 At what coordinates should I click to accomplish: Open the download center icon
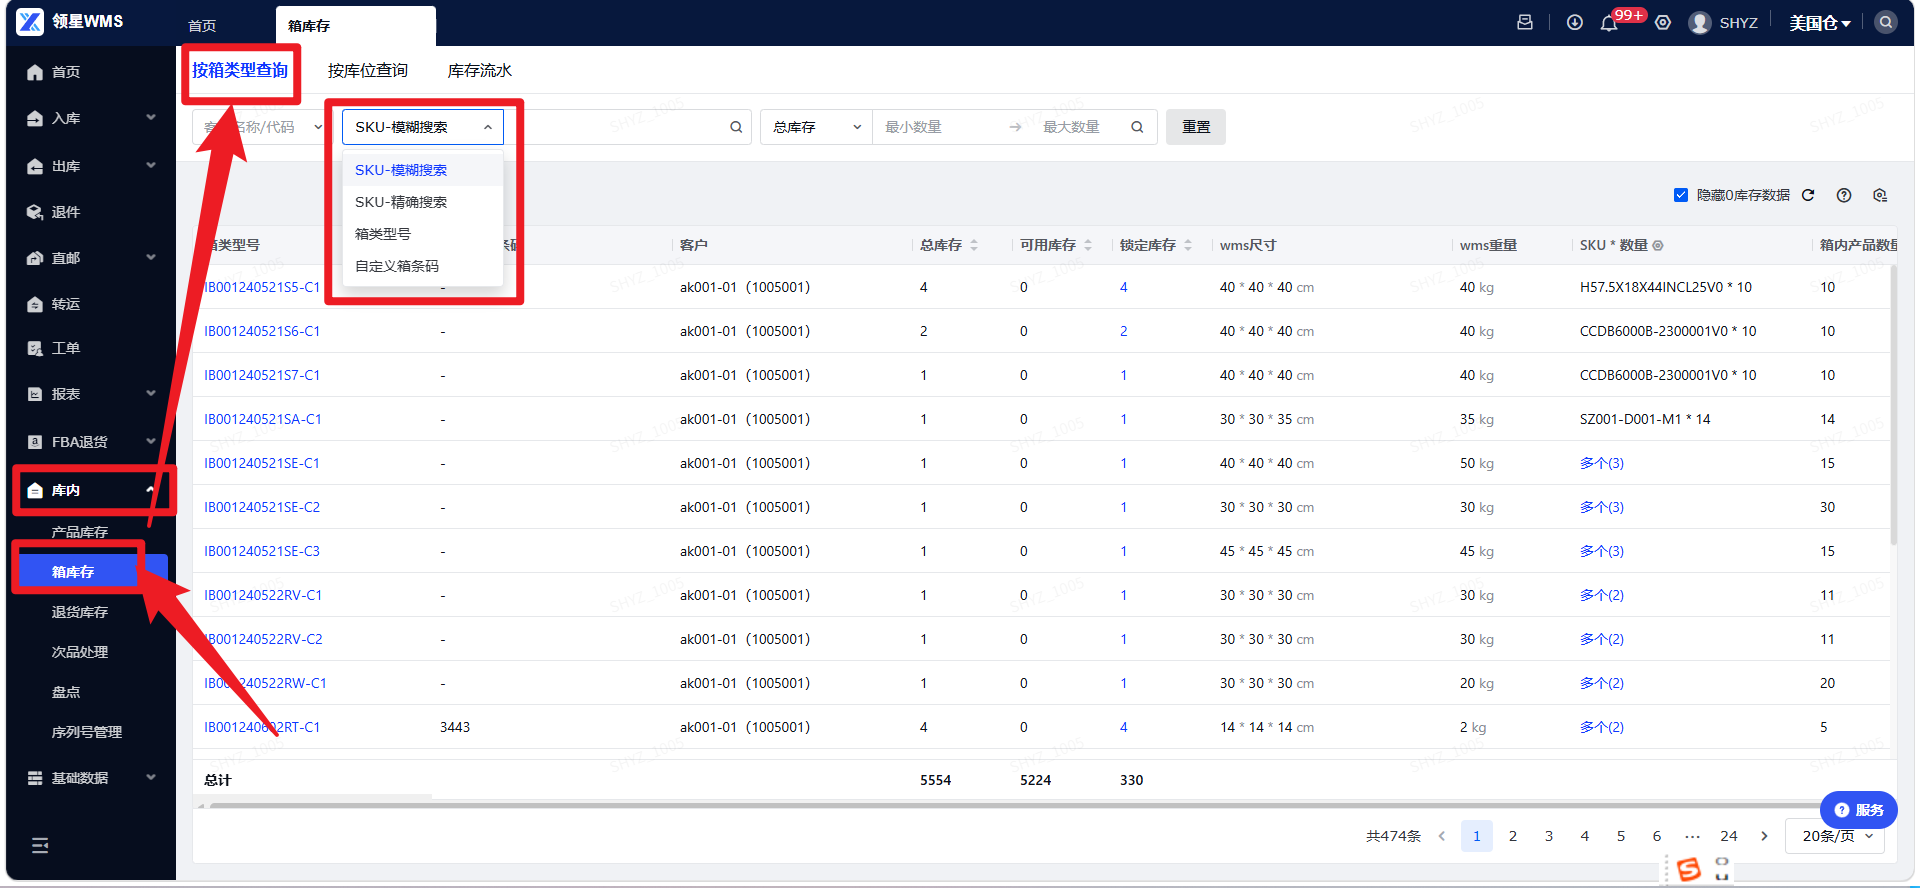1575,22
